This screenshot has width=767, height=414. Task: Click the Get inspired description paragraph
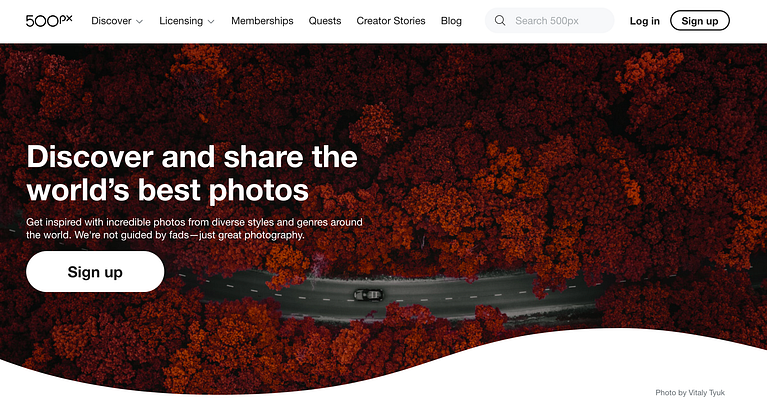click(x=194, y=229)
